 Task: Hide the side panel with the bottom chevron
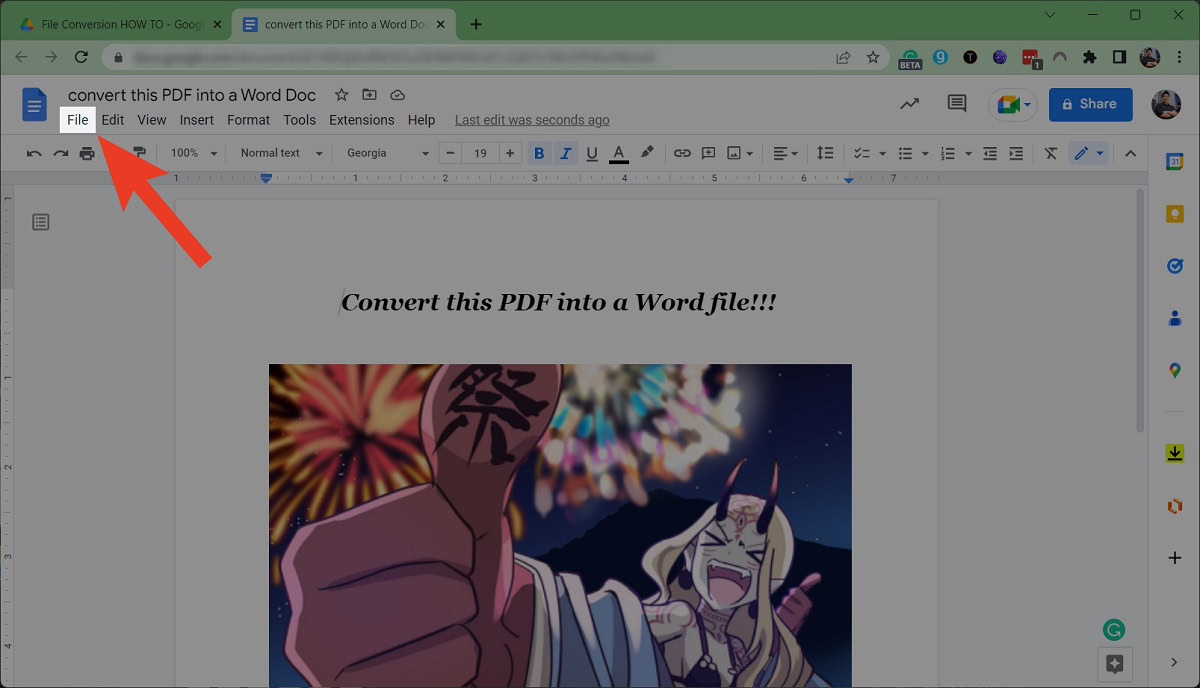(1175, 662)
